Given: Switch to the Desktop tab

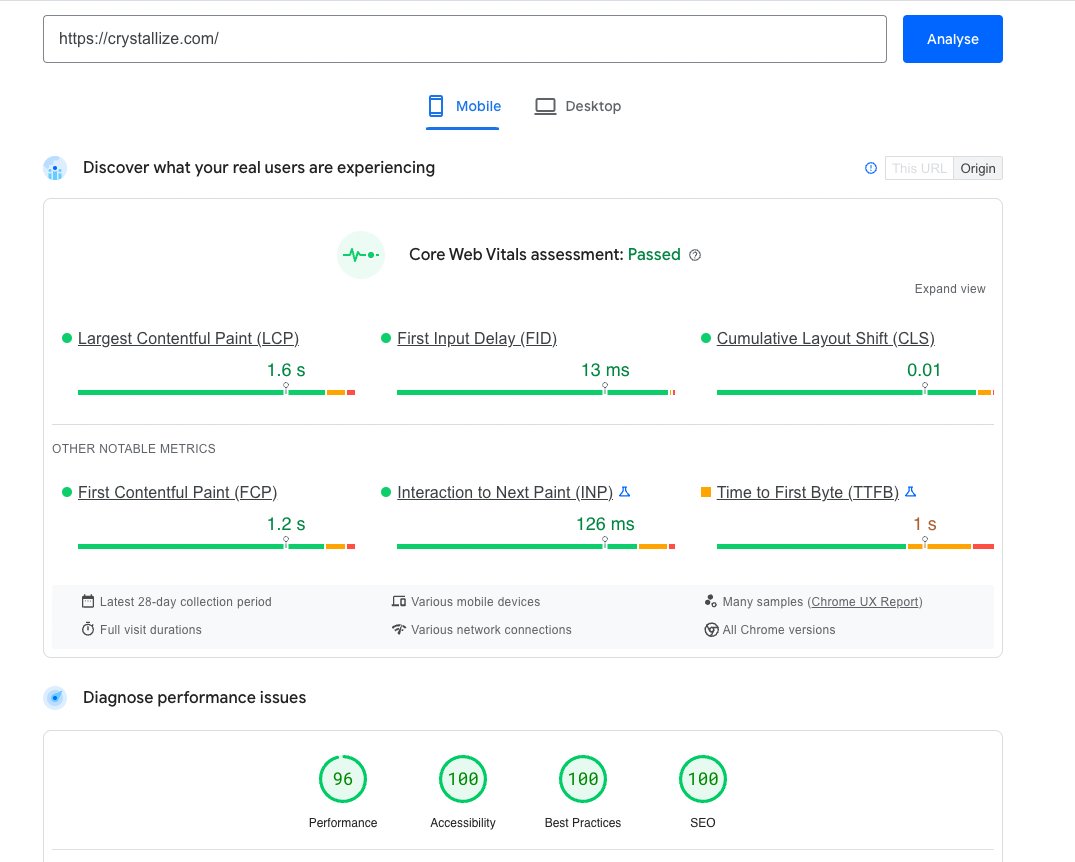Looking at the screenshot, I should coord(578,106).
